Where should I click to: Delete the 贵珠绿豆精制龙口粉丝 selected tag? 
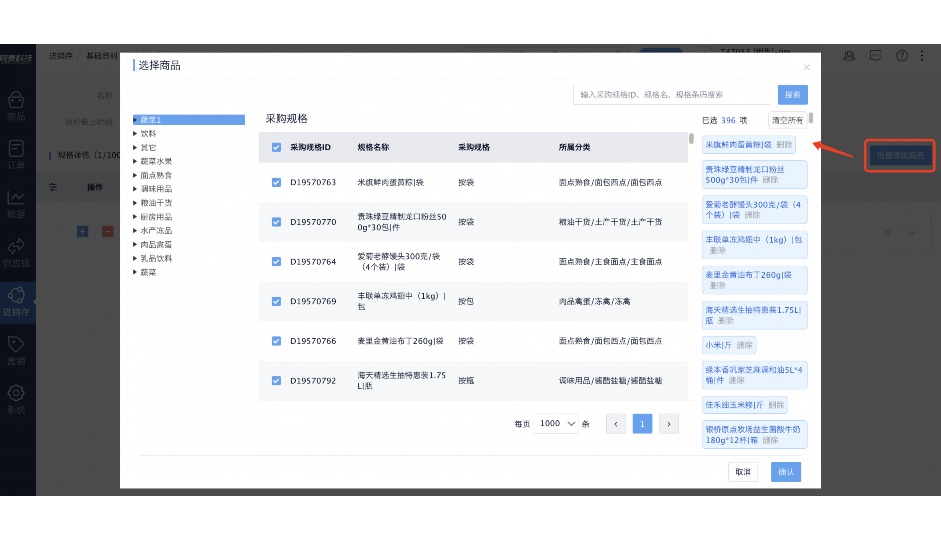(770, 179)
